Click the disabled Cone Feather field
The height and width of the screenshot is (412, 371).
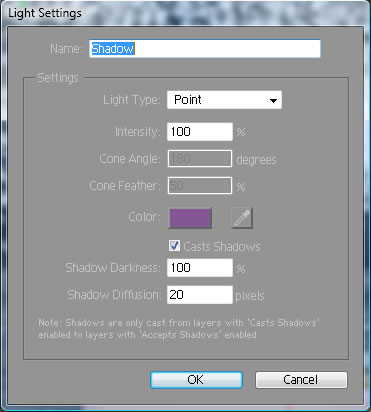[200, 185]
